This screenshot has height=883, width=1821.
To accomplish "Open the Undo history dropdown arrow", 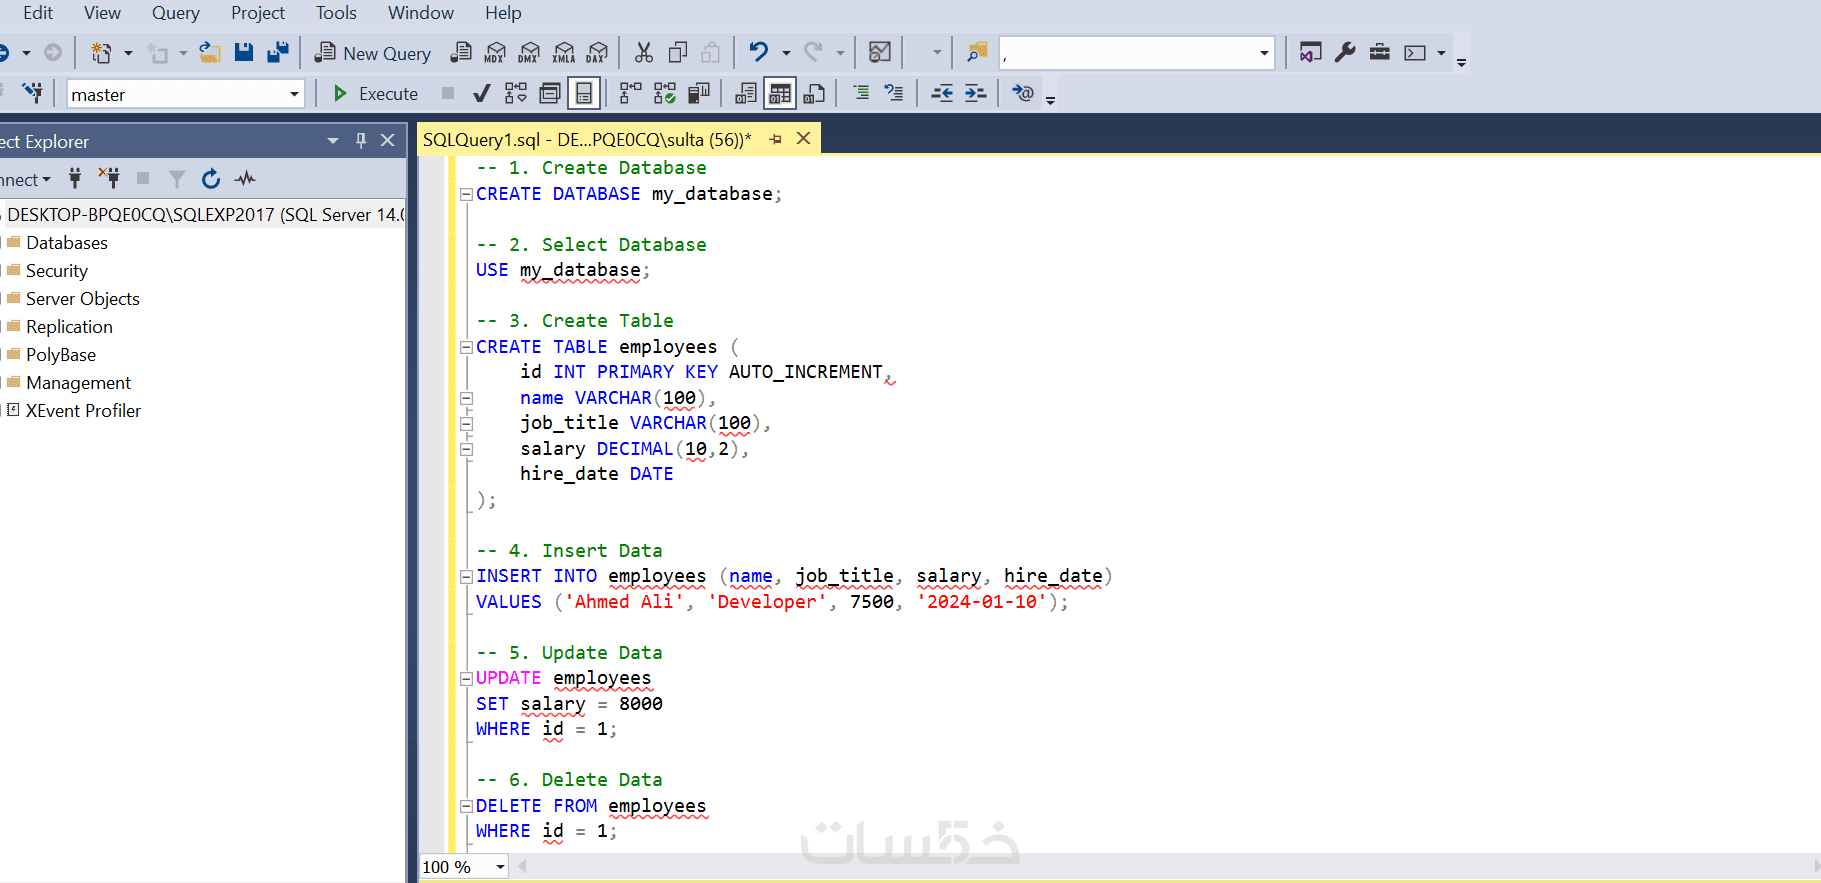I will point(786,53).
